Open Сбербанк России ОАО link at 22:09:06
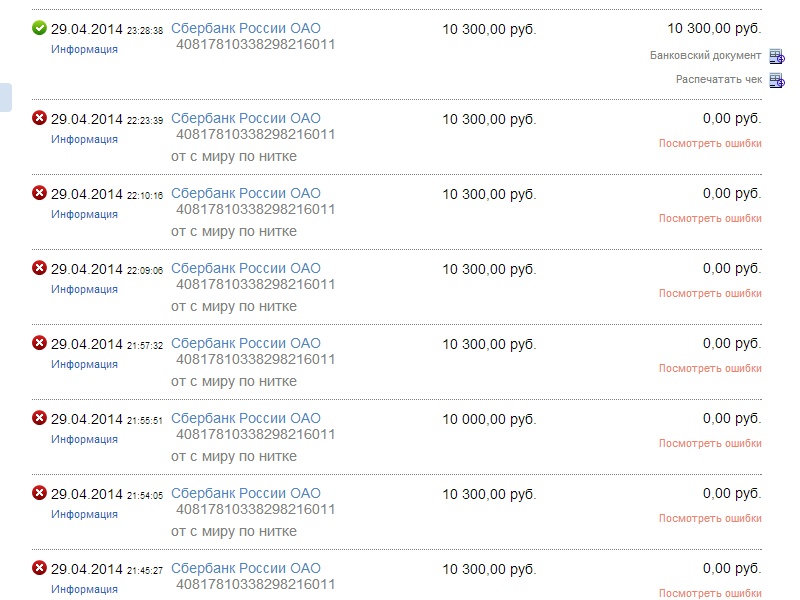 [x=245, y=268]
